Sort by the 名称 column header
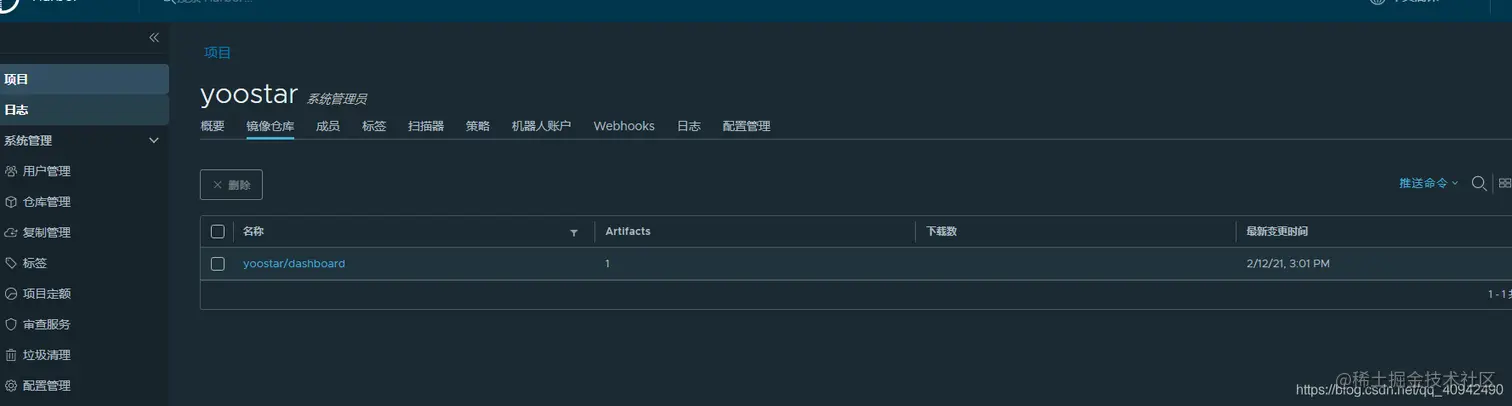 (253, 231)
